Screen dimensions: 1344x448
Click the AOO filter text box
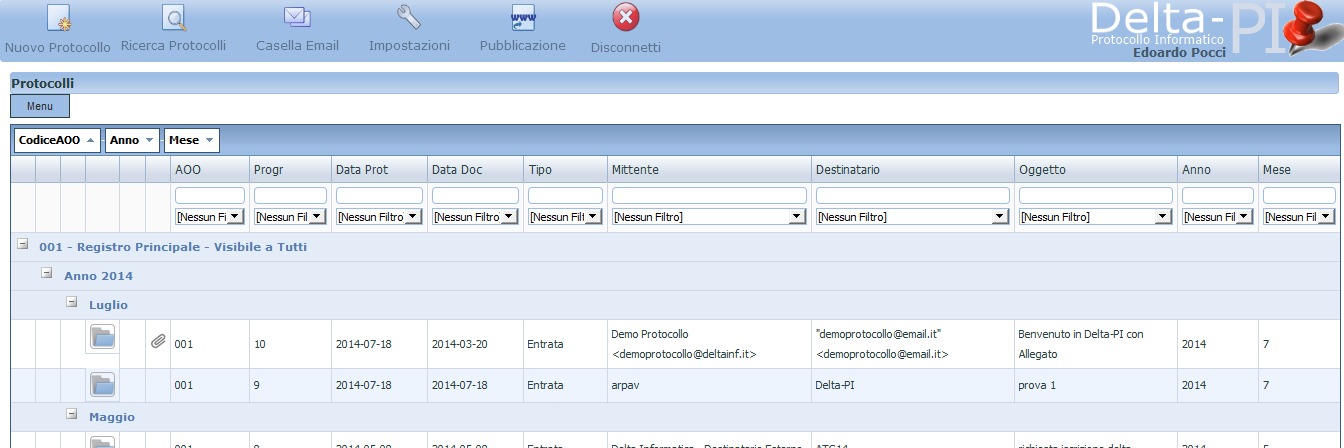(210, 195)
